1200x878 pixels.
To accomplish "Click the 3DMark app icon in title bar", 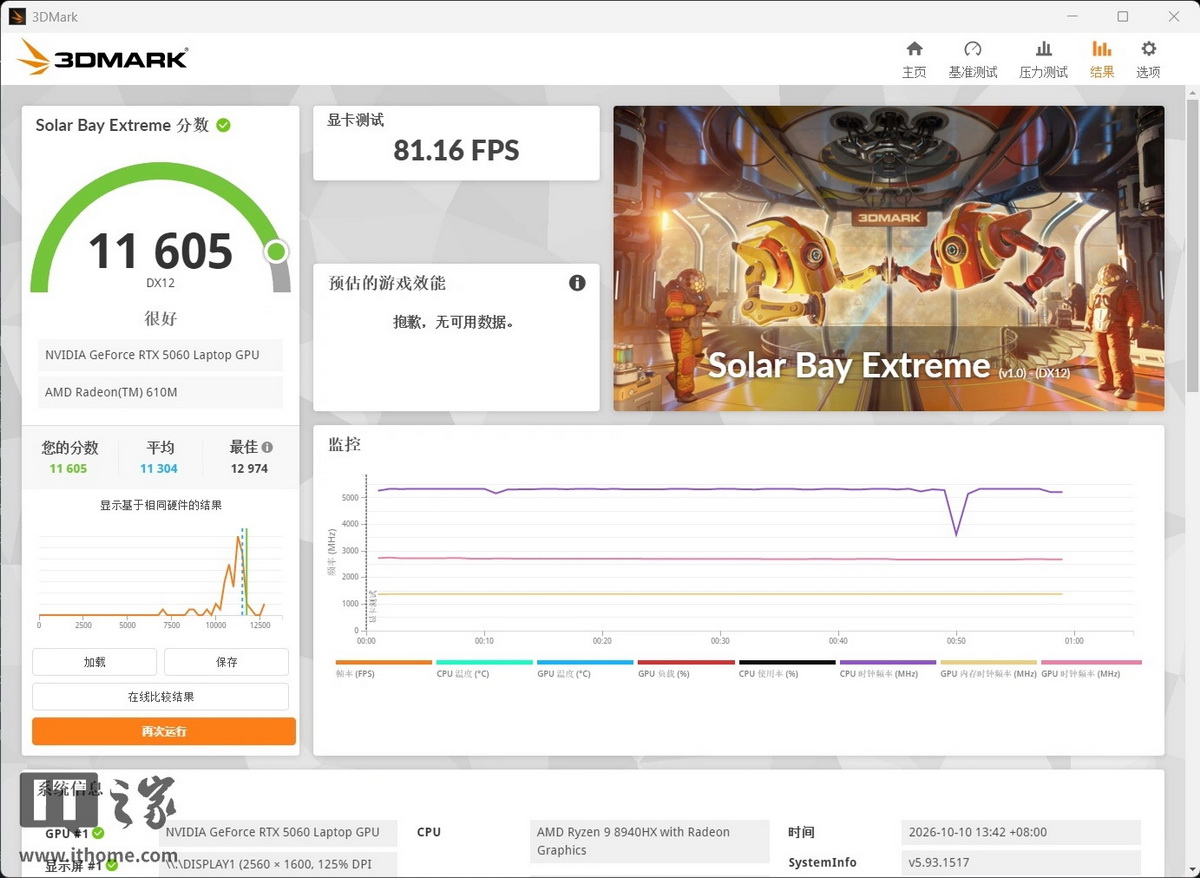I will pos(17,16).
